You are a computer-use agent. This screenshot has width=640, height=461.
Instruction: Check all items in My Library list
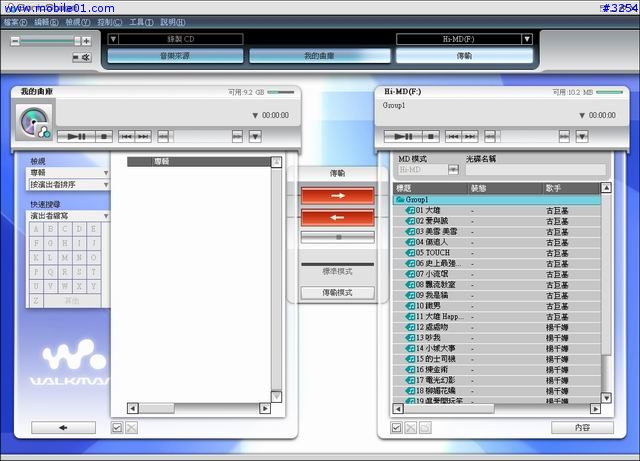tap(117, 428)
